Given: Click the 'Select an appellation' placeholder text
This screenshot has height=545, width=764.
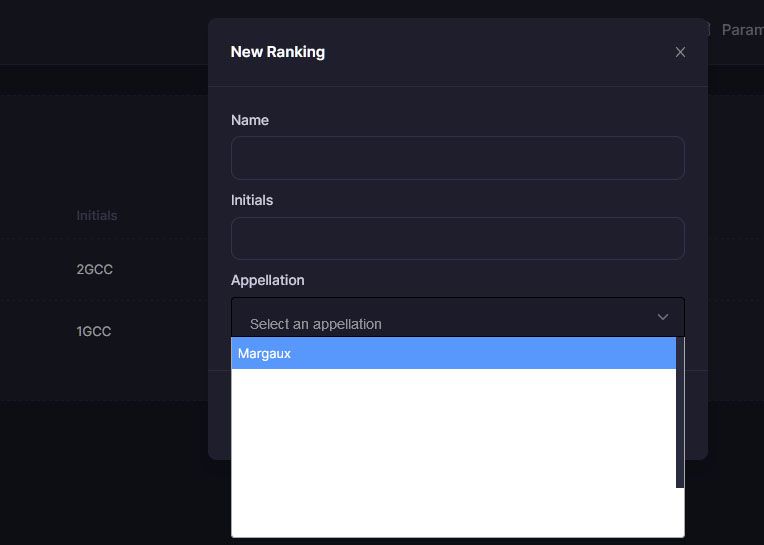Looking at the screenshot, I should (x=315, y=324).
